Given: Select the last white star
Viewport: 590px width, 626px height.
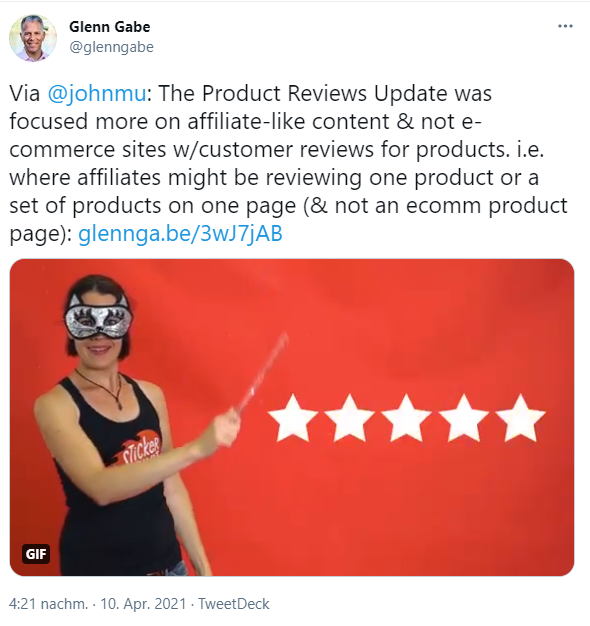Looking at the screenshot, I should pos(521,418).
